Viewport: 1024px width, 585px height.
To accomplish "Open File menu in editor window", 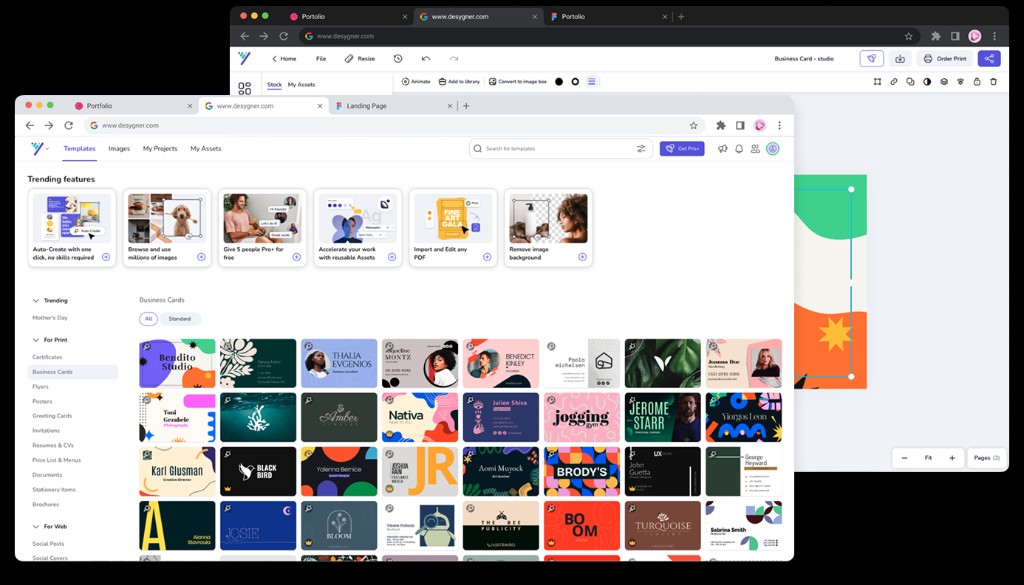I will click(x=321, y=59).
